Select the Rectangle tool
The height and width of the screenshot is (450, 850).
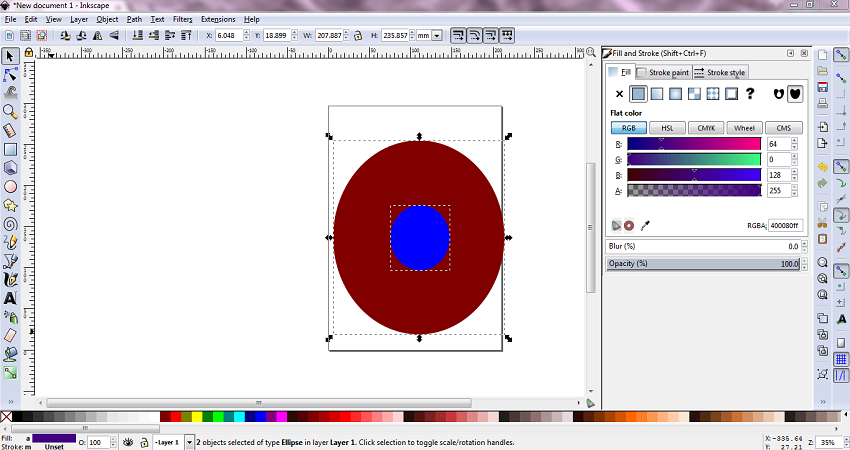[10, 149]
